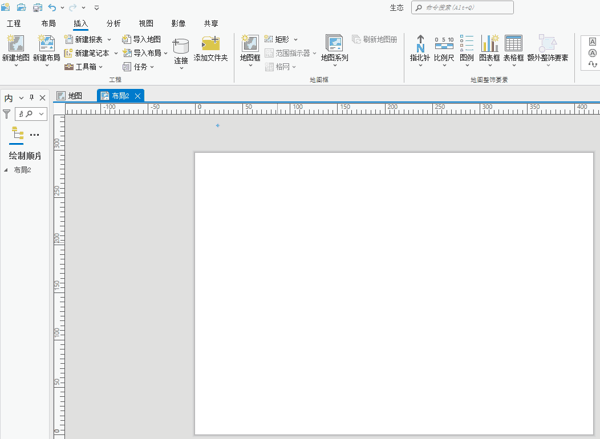
Task: Click the 新建布局 (New Layout) icon
Action: (47, 43)
